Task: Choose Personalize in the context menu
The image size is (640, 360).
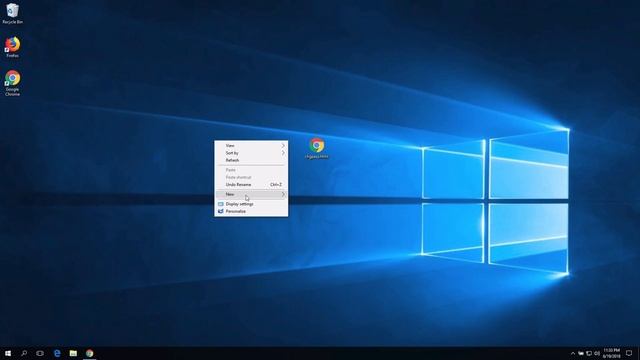Action: coord(251,211)
